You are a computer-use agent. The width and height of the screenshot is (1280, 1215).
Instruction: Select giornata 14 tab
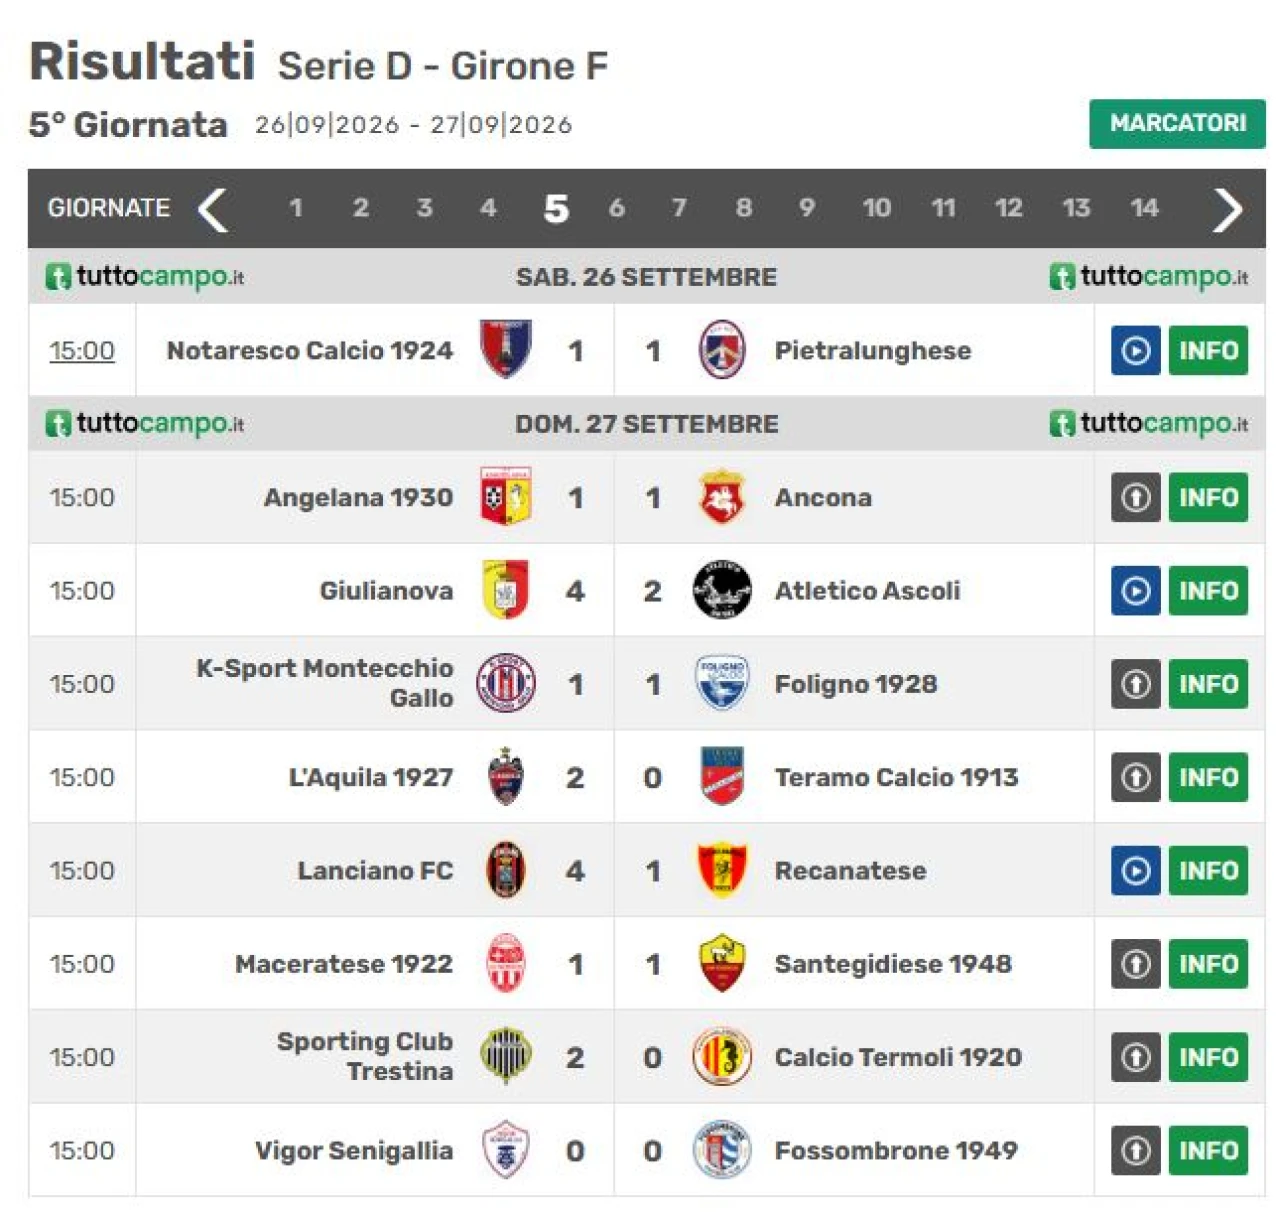[x=1144, y=208]
